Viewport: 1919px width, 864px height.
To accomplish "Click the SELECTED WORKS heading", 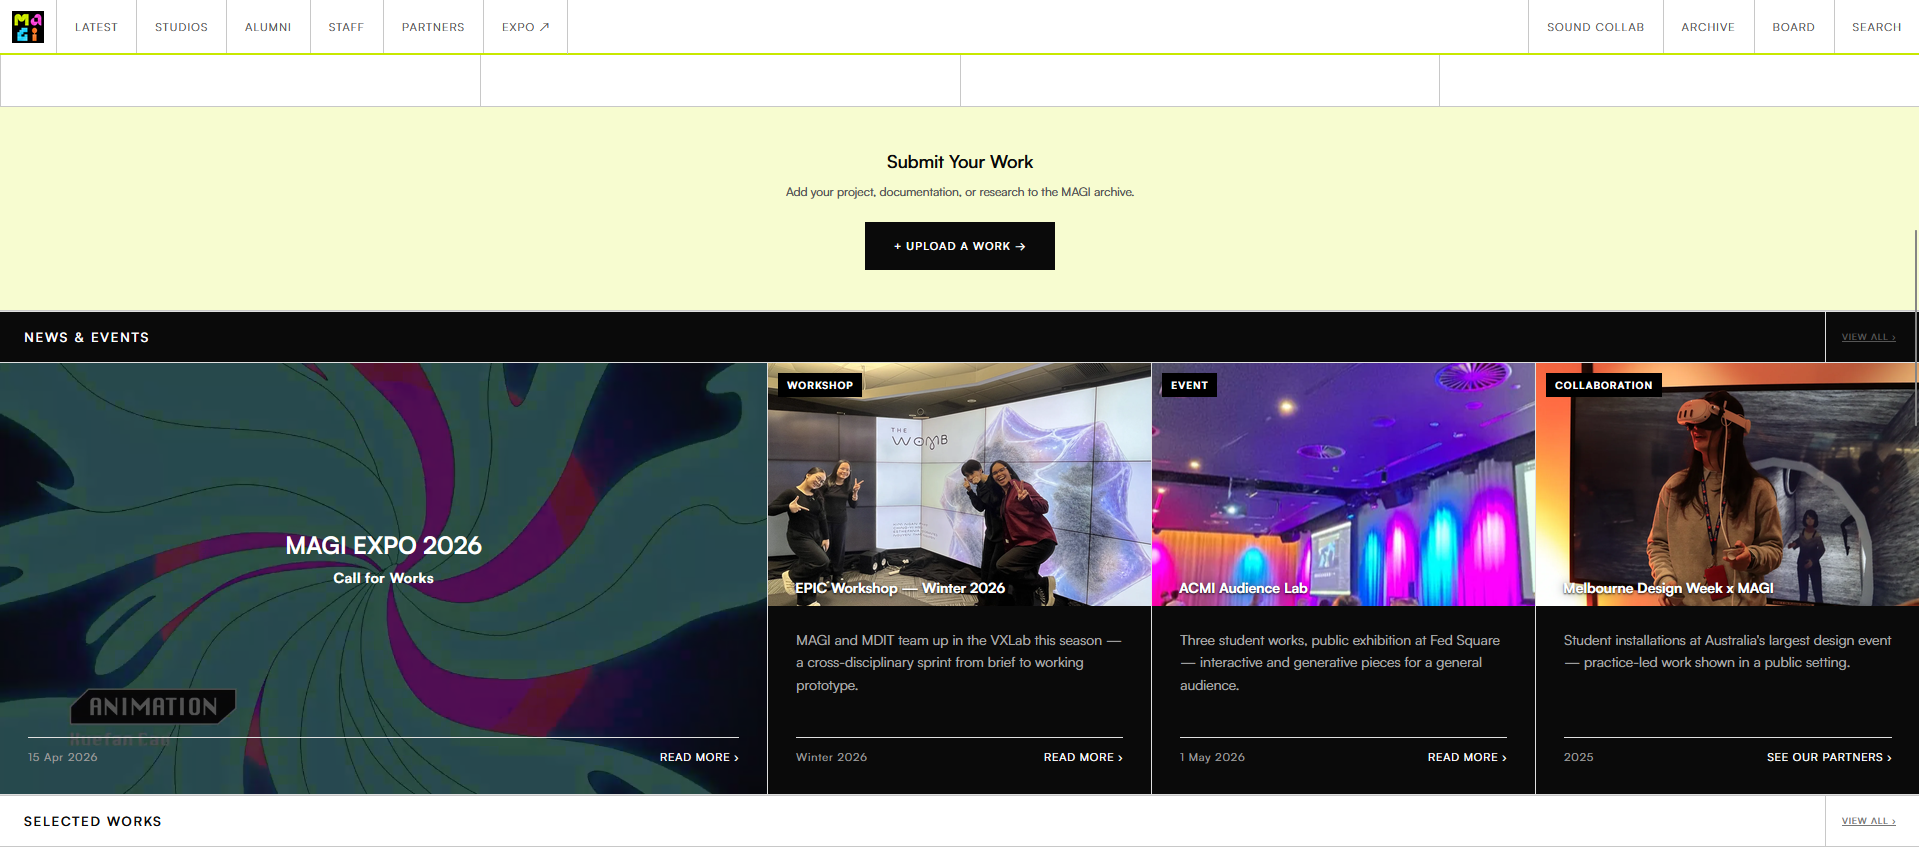I will tap(93, 822).
